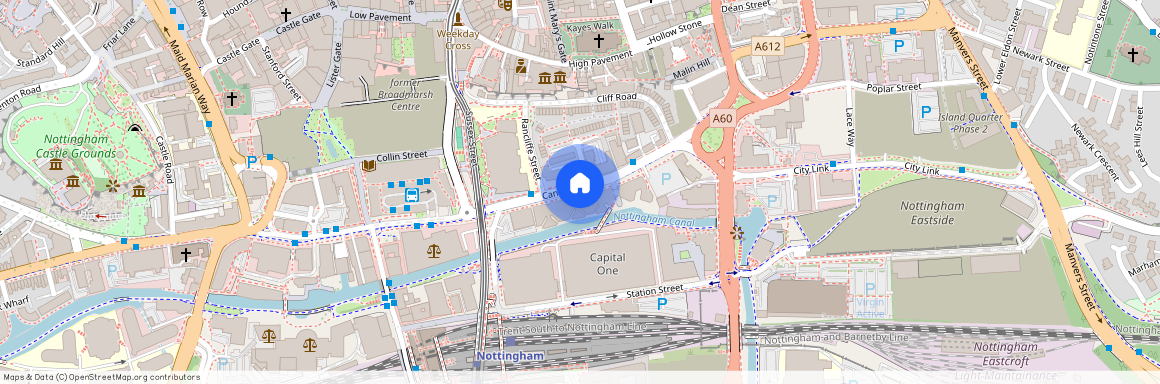The width and height of the screenshot is (1160, 384).
Task: Select the parking P on Station Street
Action: pos(662,303)
